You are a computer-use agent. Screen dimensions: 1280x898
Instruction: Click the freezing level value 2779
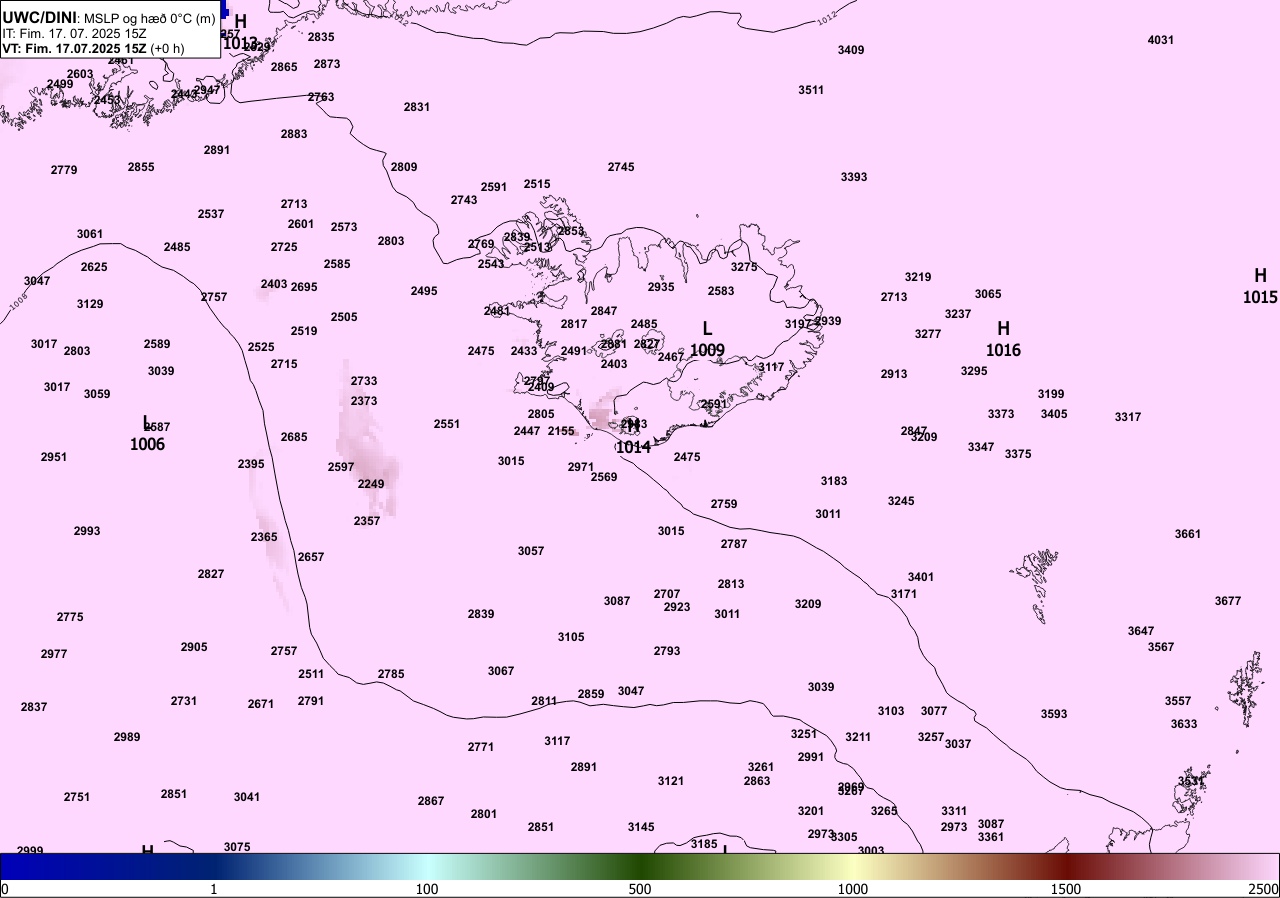click(x=64, y=170)
